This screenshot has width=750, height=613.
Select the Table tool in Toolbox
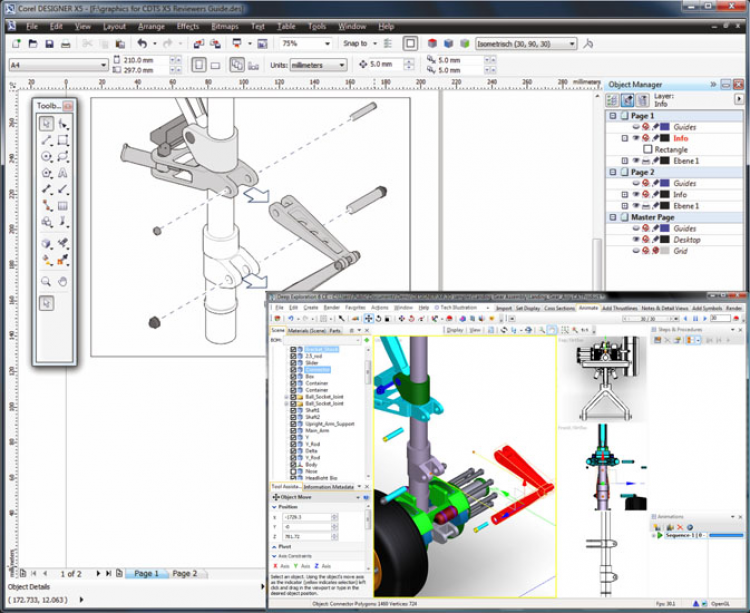tap(63, 206)
